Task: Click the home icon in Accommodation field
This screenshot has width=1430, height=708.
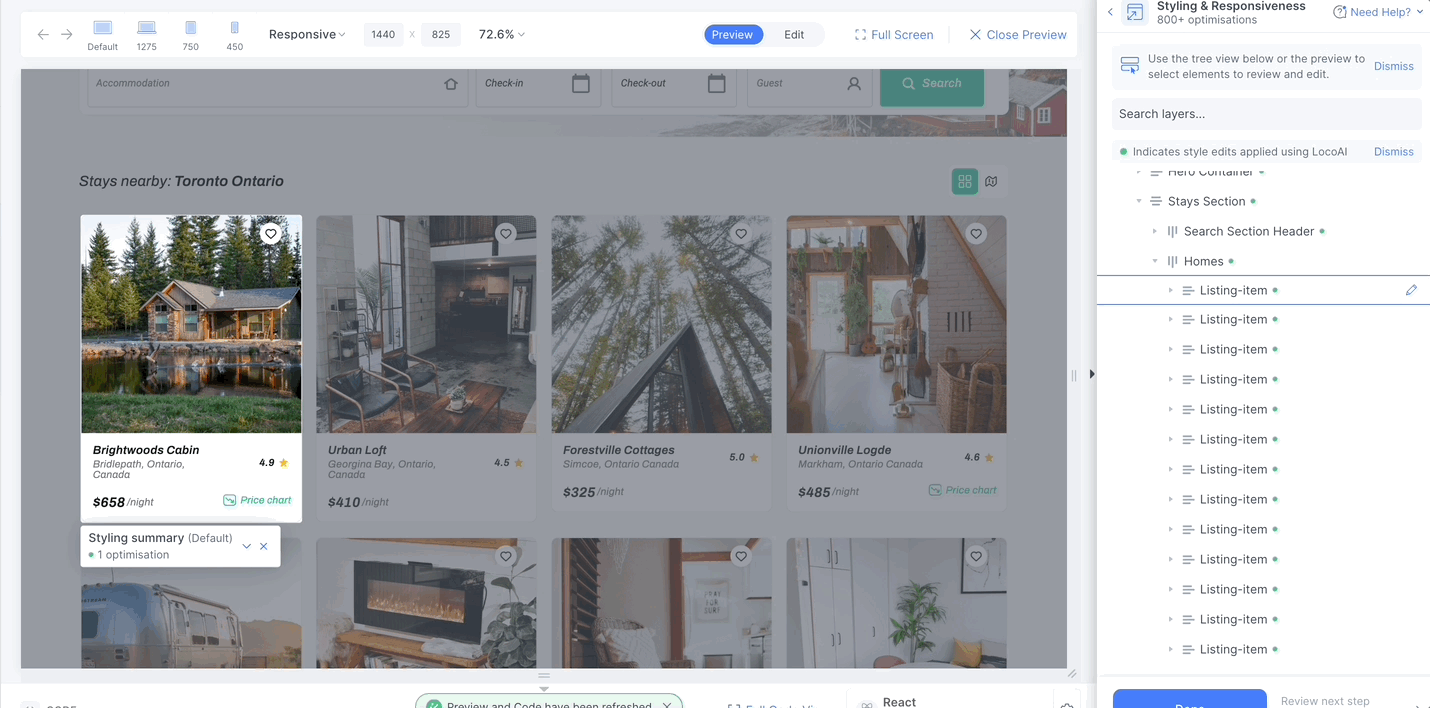Action: (x=451, y=84)
